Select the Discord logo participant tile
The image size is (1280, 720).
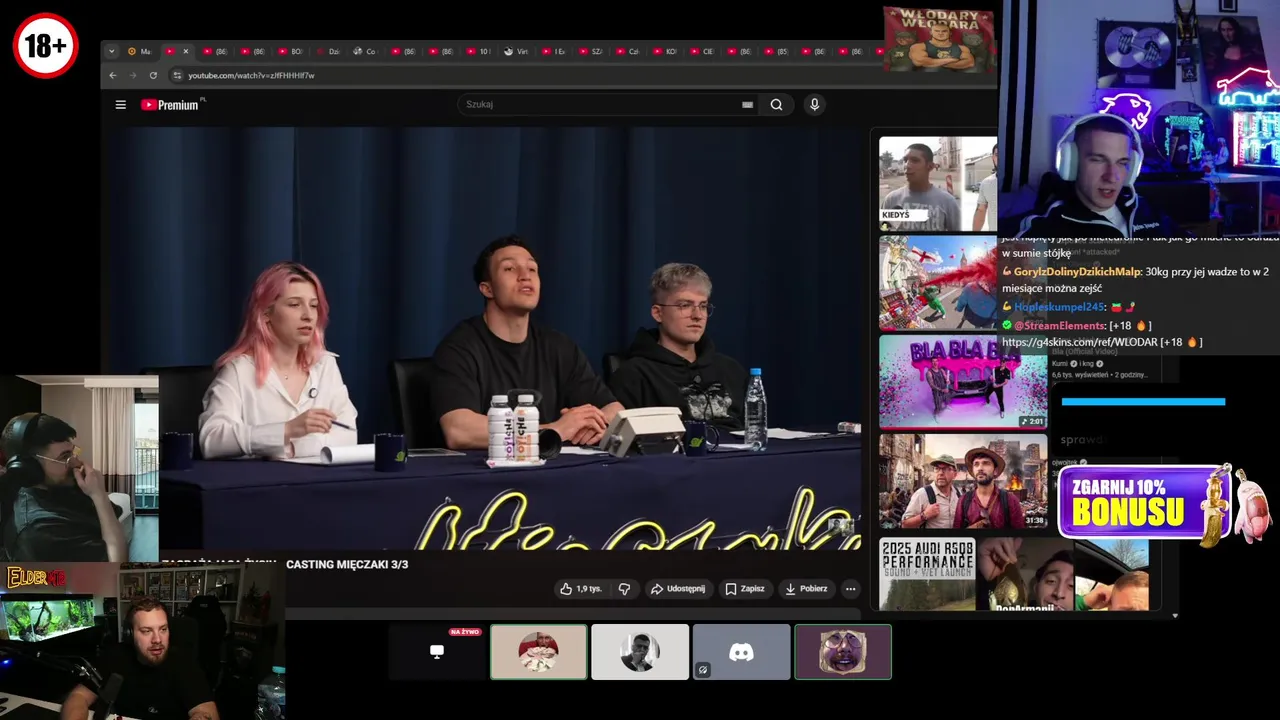741,652
